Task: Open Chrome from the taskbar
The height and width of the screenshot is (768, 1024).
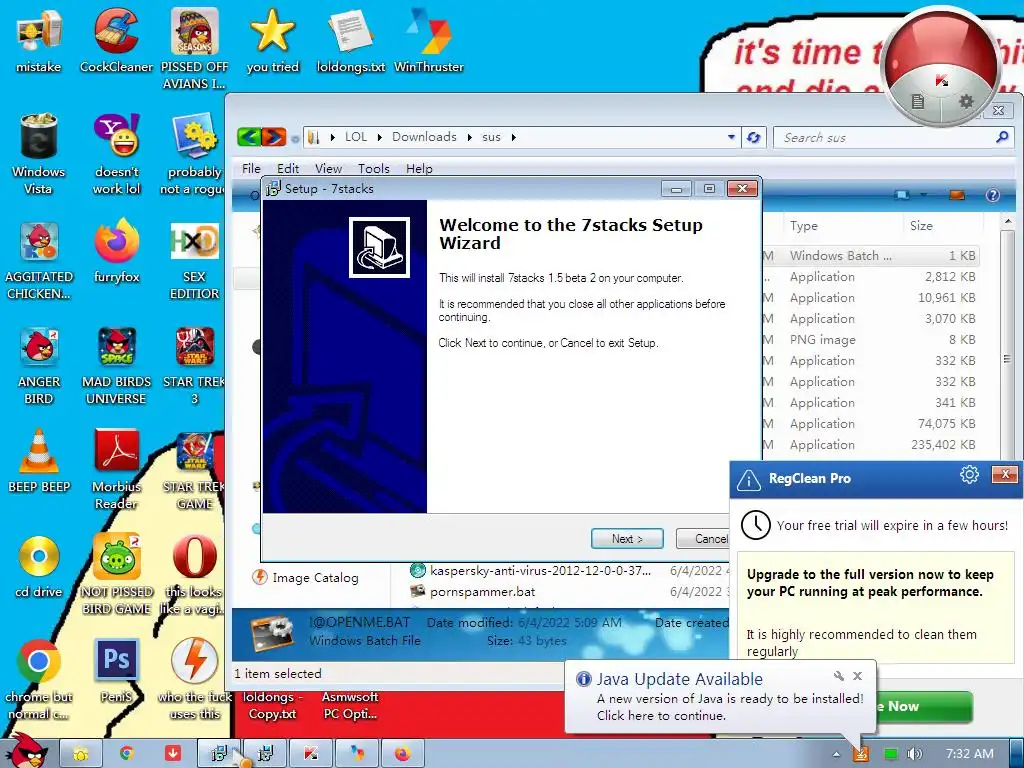Action: pyautogui.click(x=126, y=754)
